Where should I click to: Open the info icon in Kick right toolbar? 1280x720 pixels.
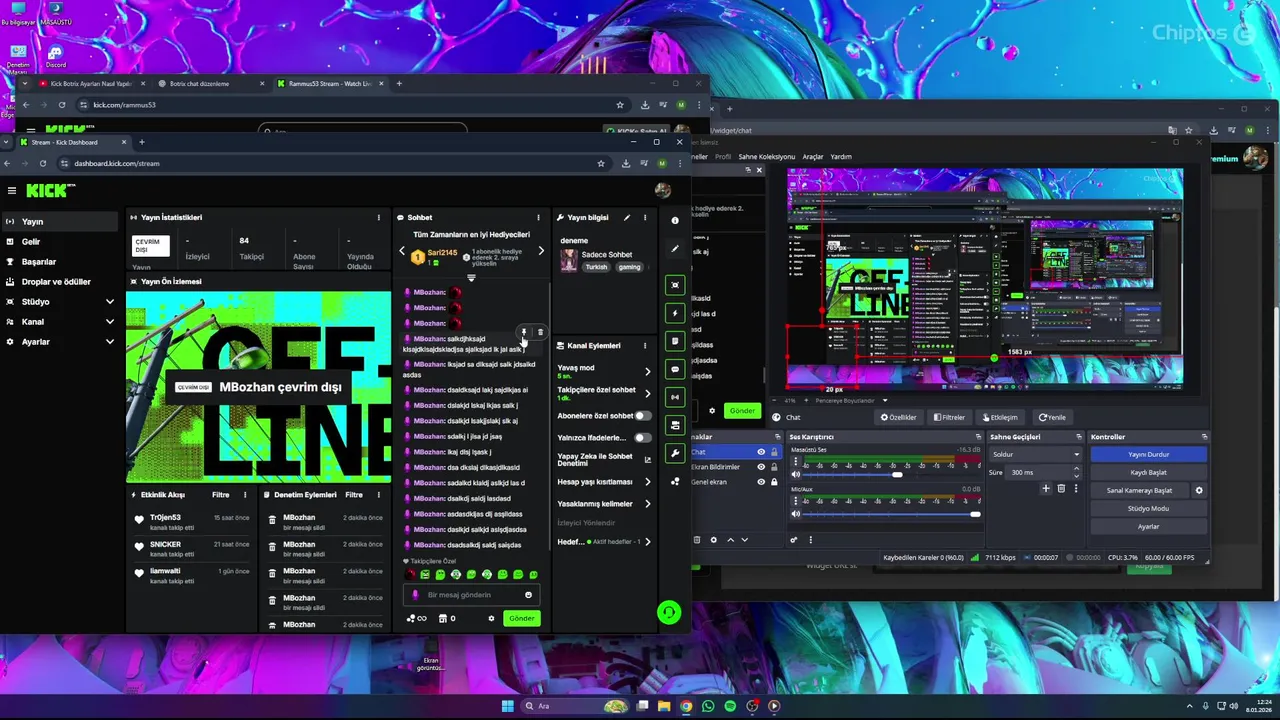click(x=675, y=220)
